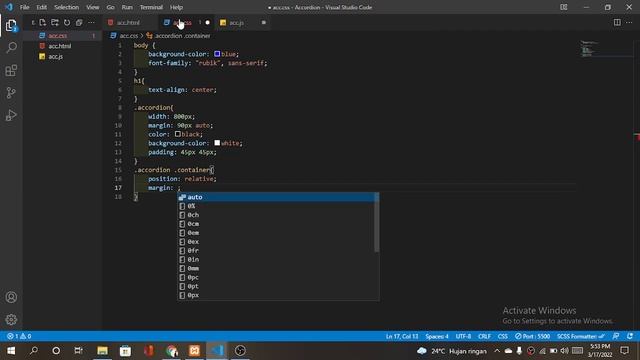
Task: Open white color swatch picker
Action: pos(217,143)
